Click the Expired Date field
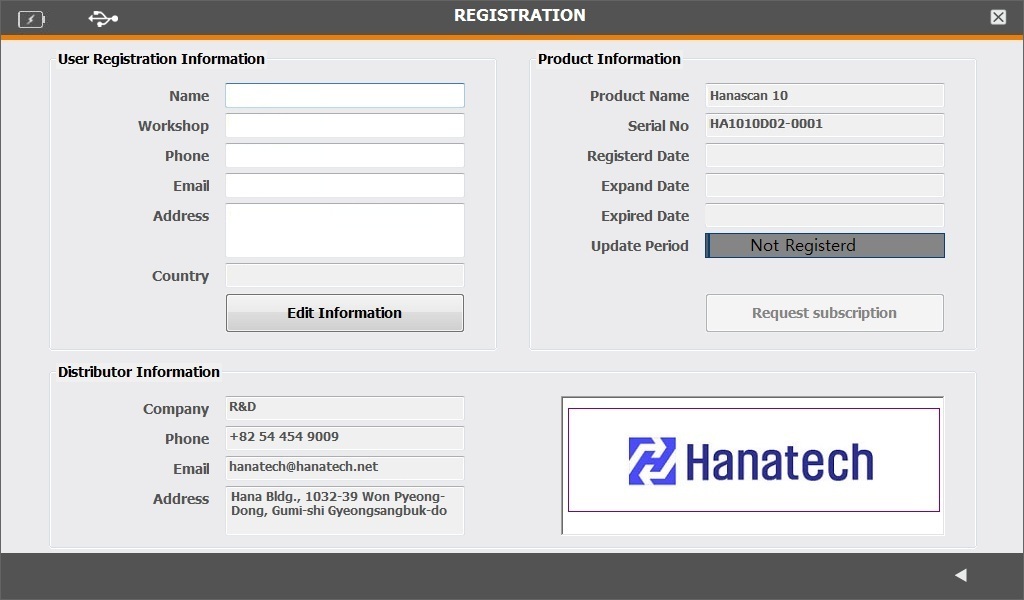1024x600 pixels. click(x=824, y=216)
